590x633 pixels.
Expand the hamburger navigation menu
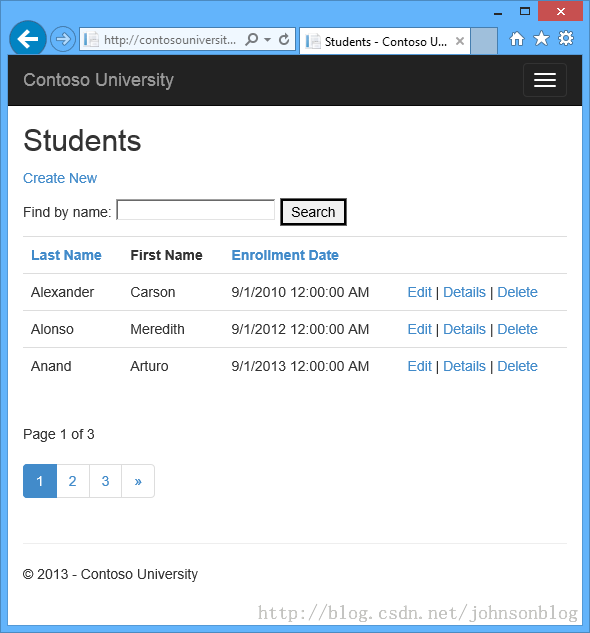point(545,80)
